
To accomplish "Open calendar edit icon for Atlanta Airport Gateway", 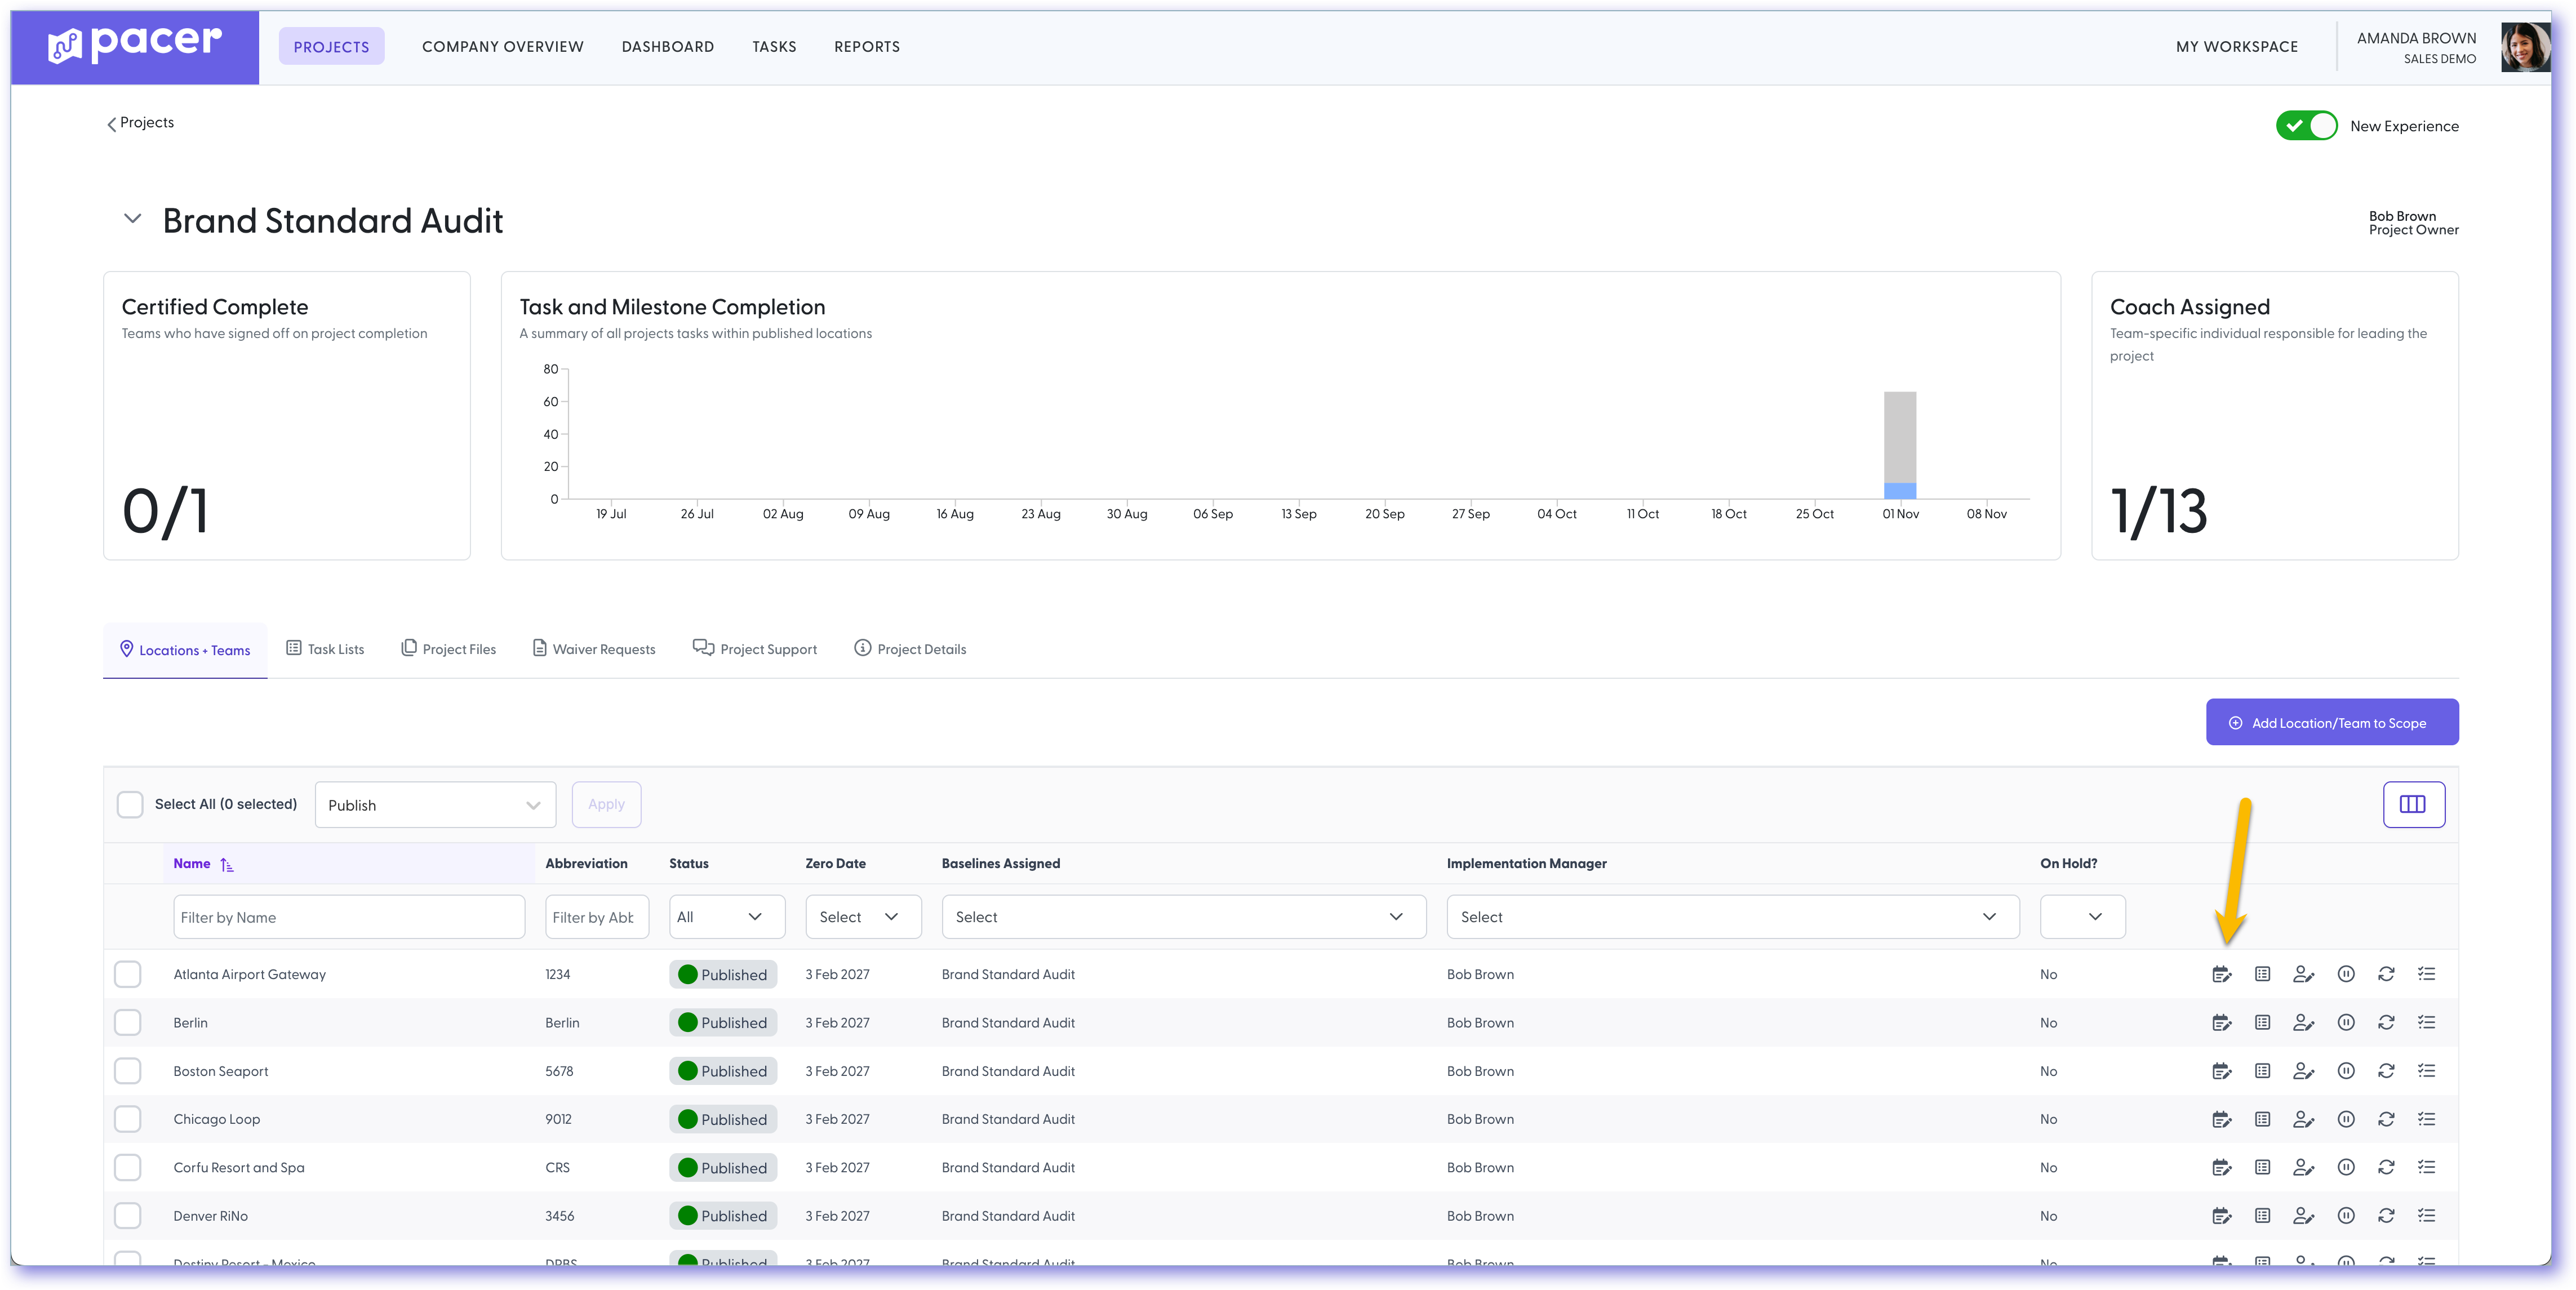I will (2221, 974).
